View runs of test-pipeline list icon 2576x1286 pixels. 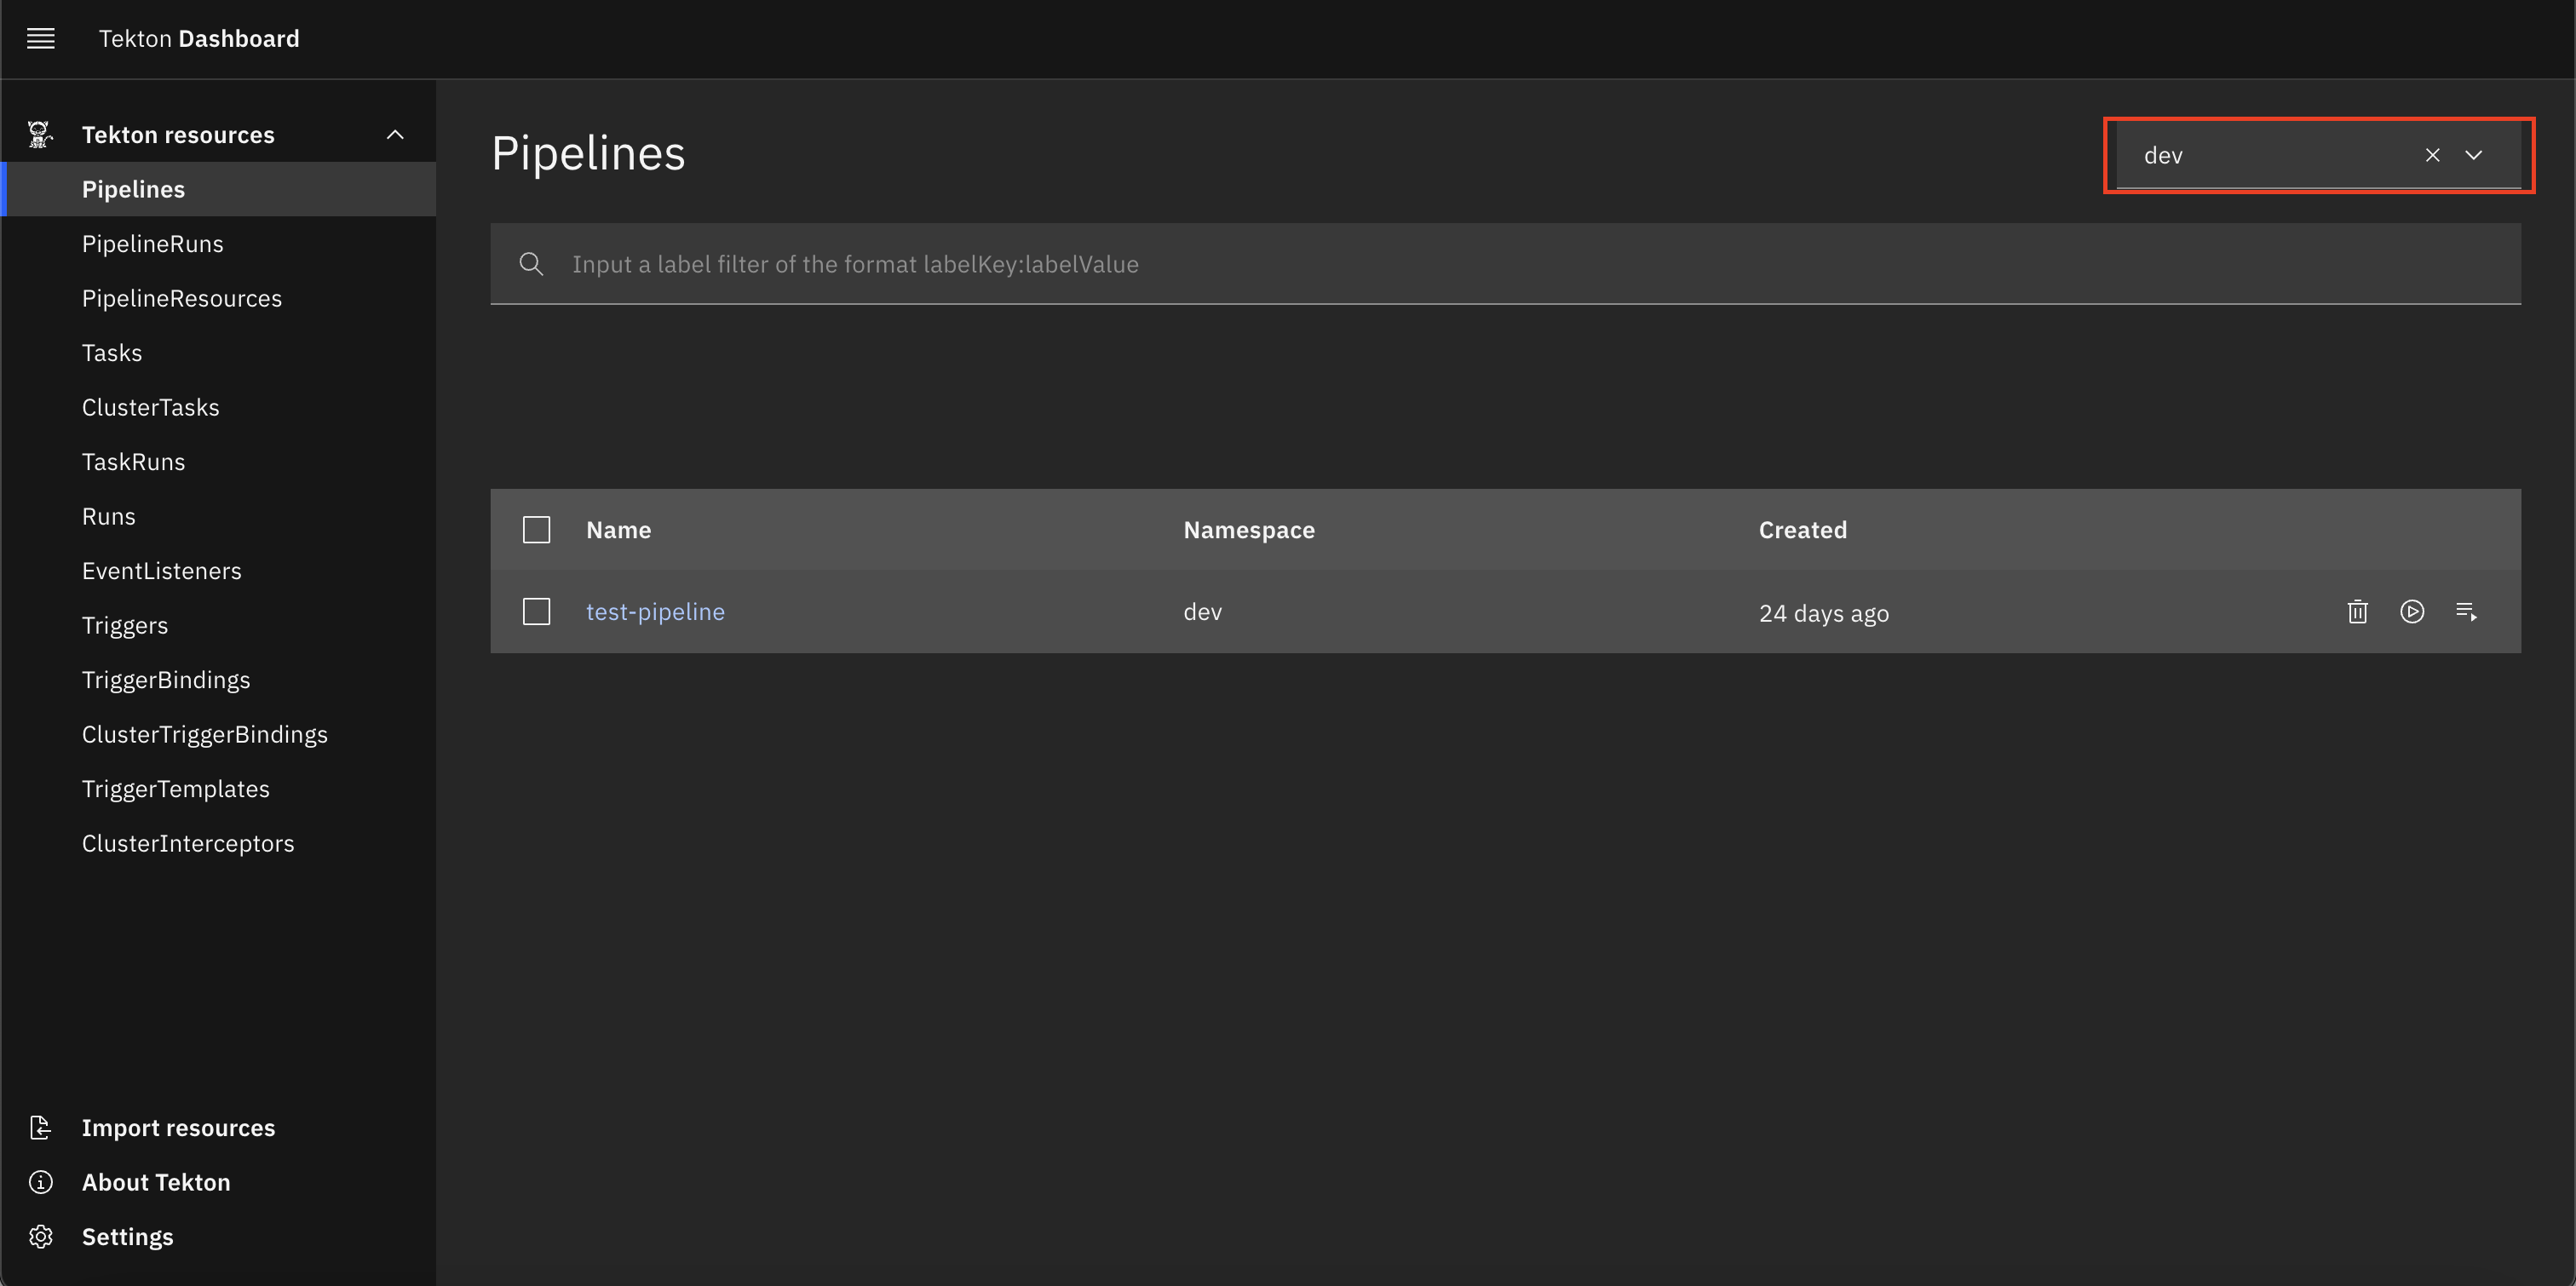2466,612
